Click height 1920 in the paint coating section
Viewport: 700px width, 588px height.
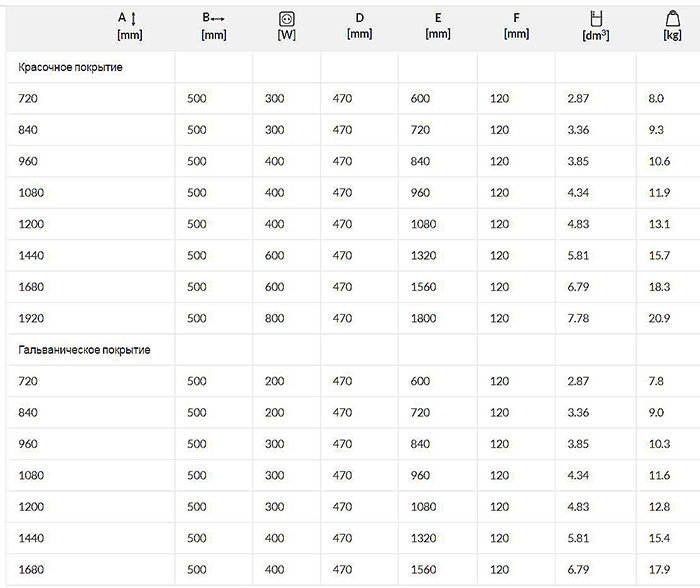(x=31, y=318)
